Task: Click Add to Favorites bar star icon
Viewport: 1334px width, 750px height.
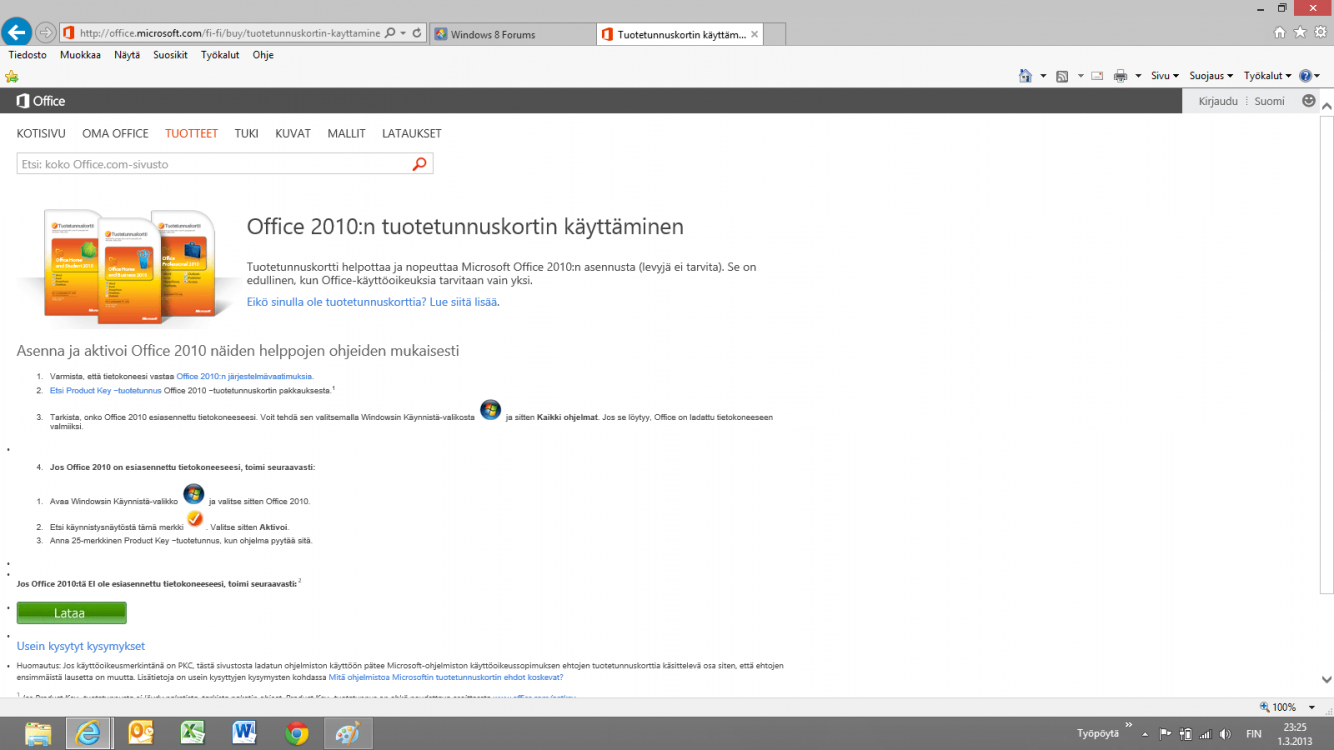Action: coord(12,76)
